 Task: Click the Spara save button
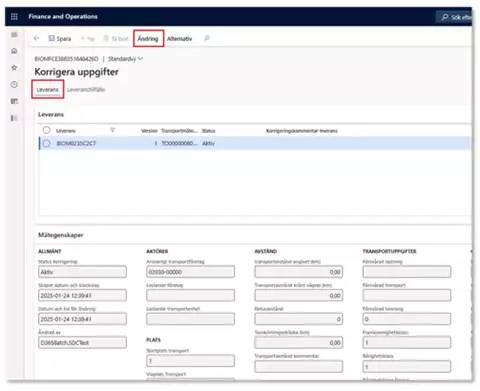click(x=60, y=39)
